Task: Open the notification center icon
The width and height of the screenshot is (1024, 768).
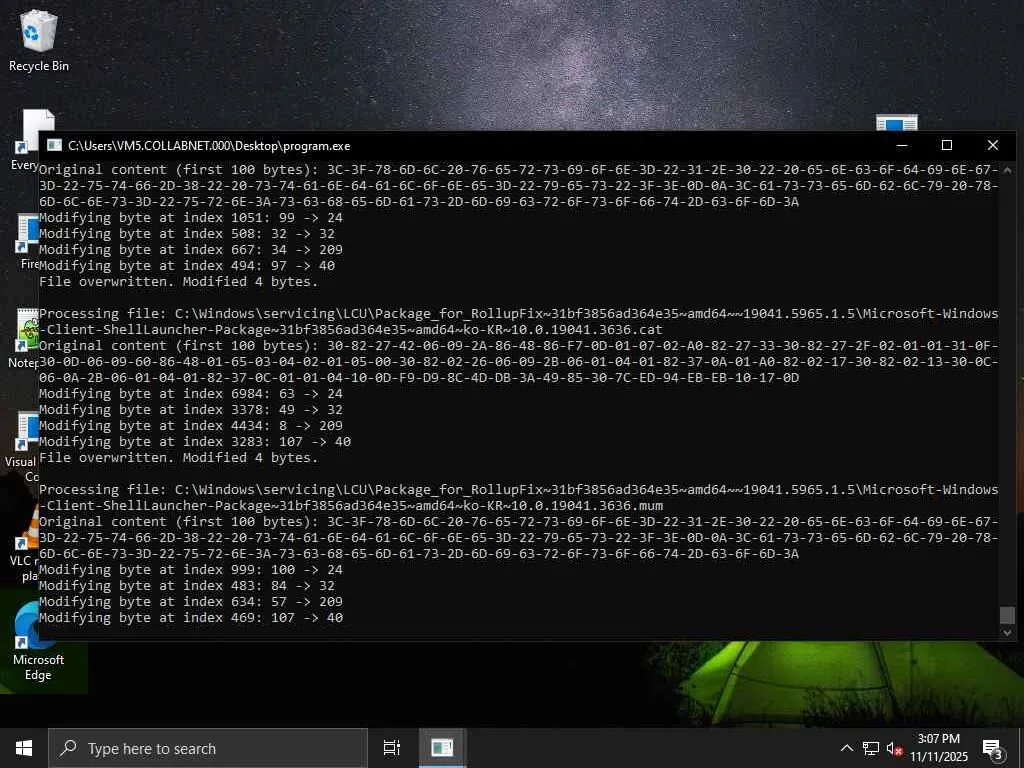Action: pyautogui.click(x=992, y=748)
